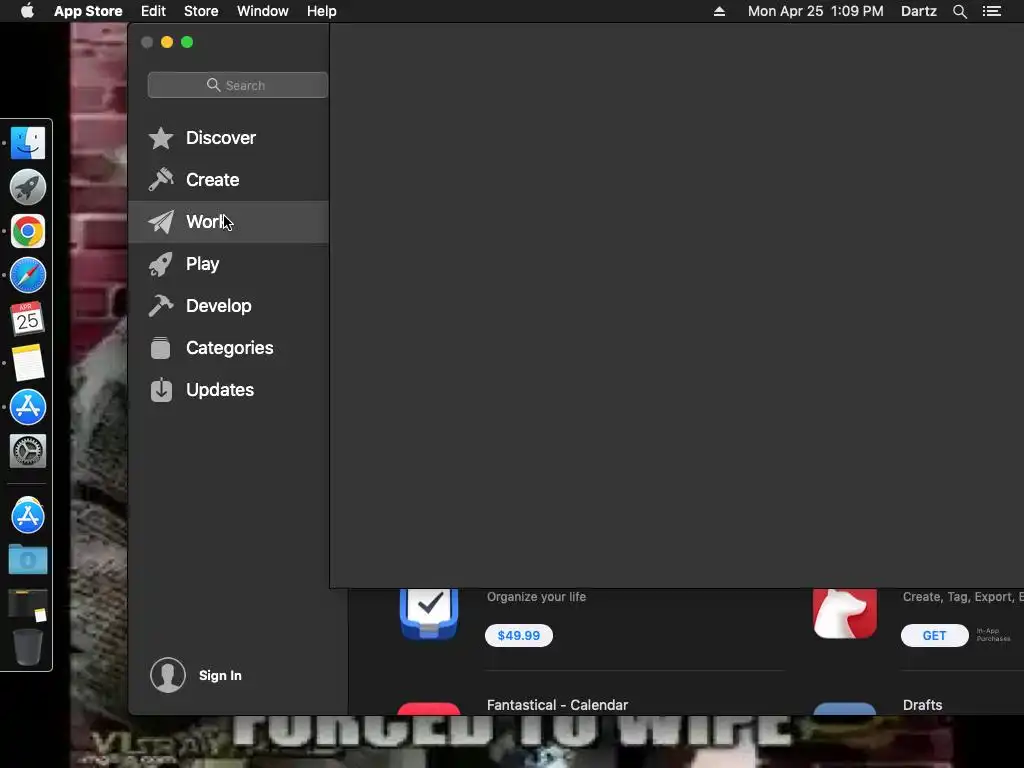The height and width of the screenshot is (768, 1024).
Task: Open the Drafts app listing
Action: pyautogui.click(x=922, y=705)
